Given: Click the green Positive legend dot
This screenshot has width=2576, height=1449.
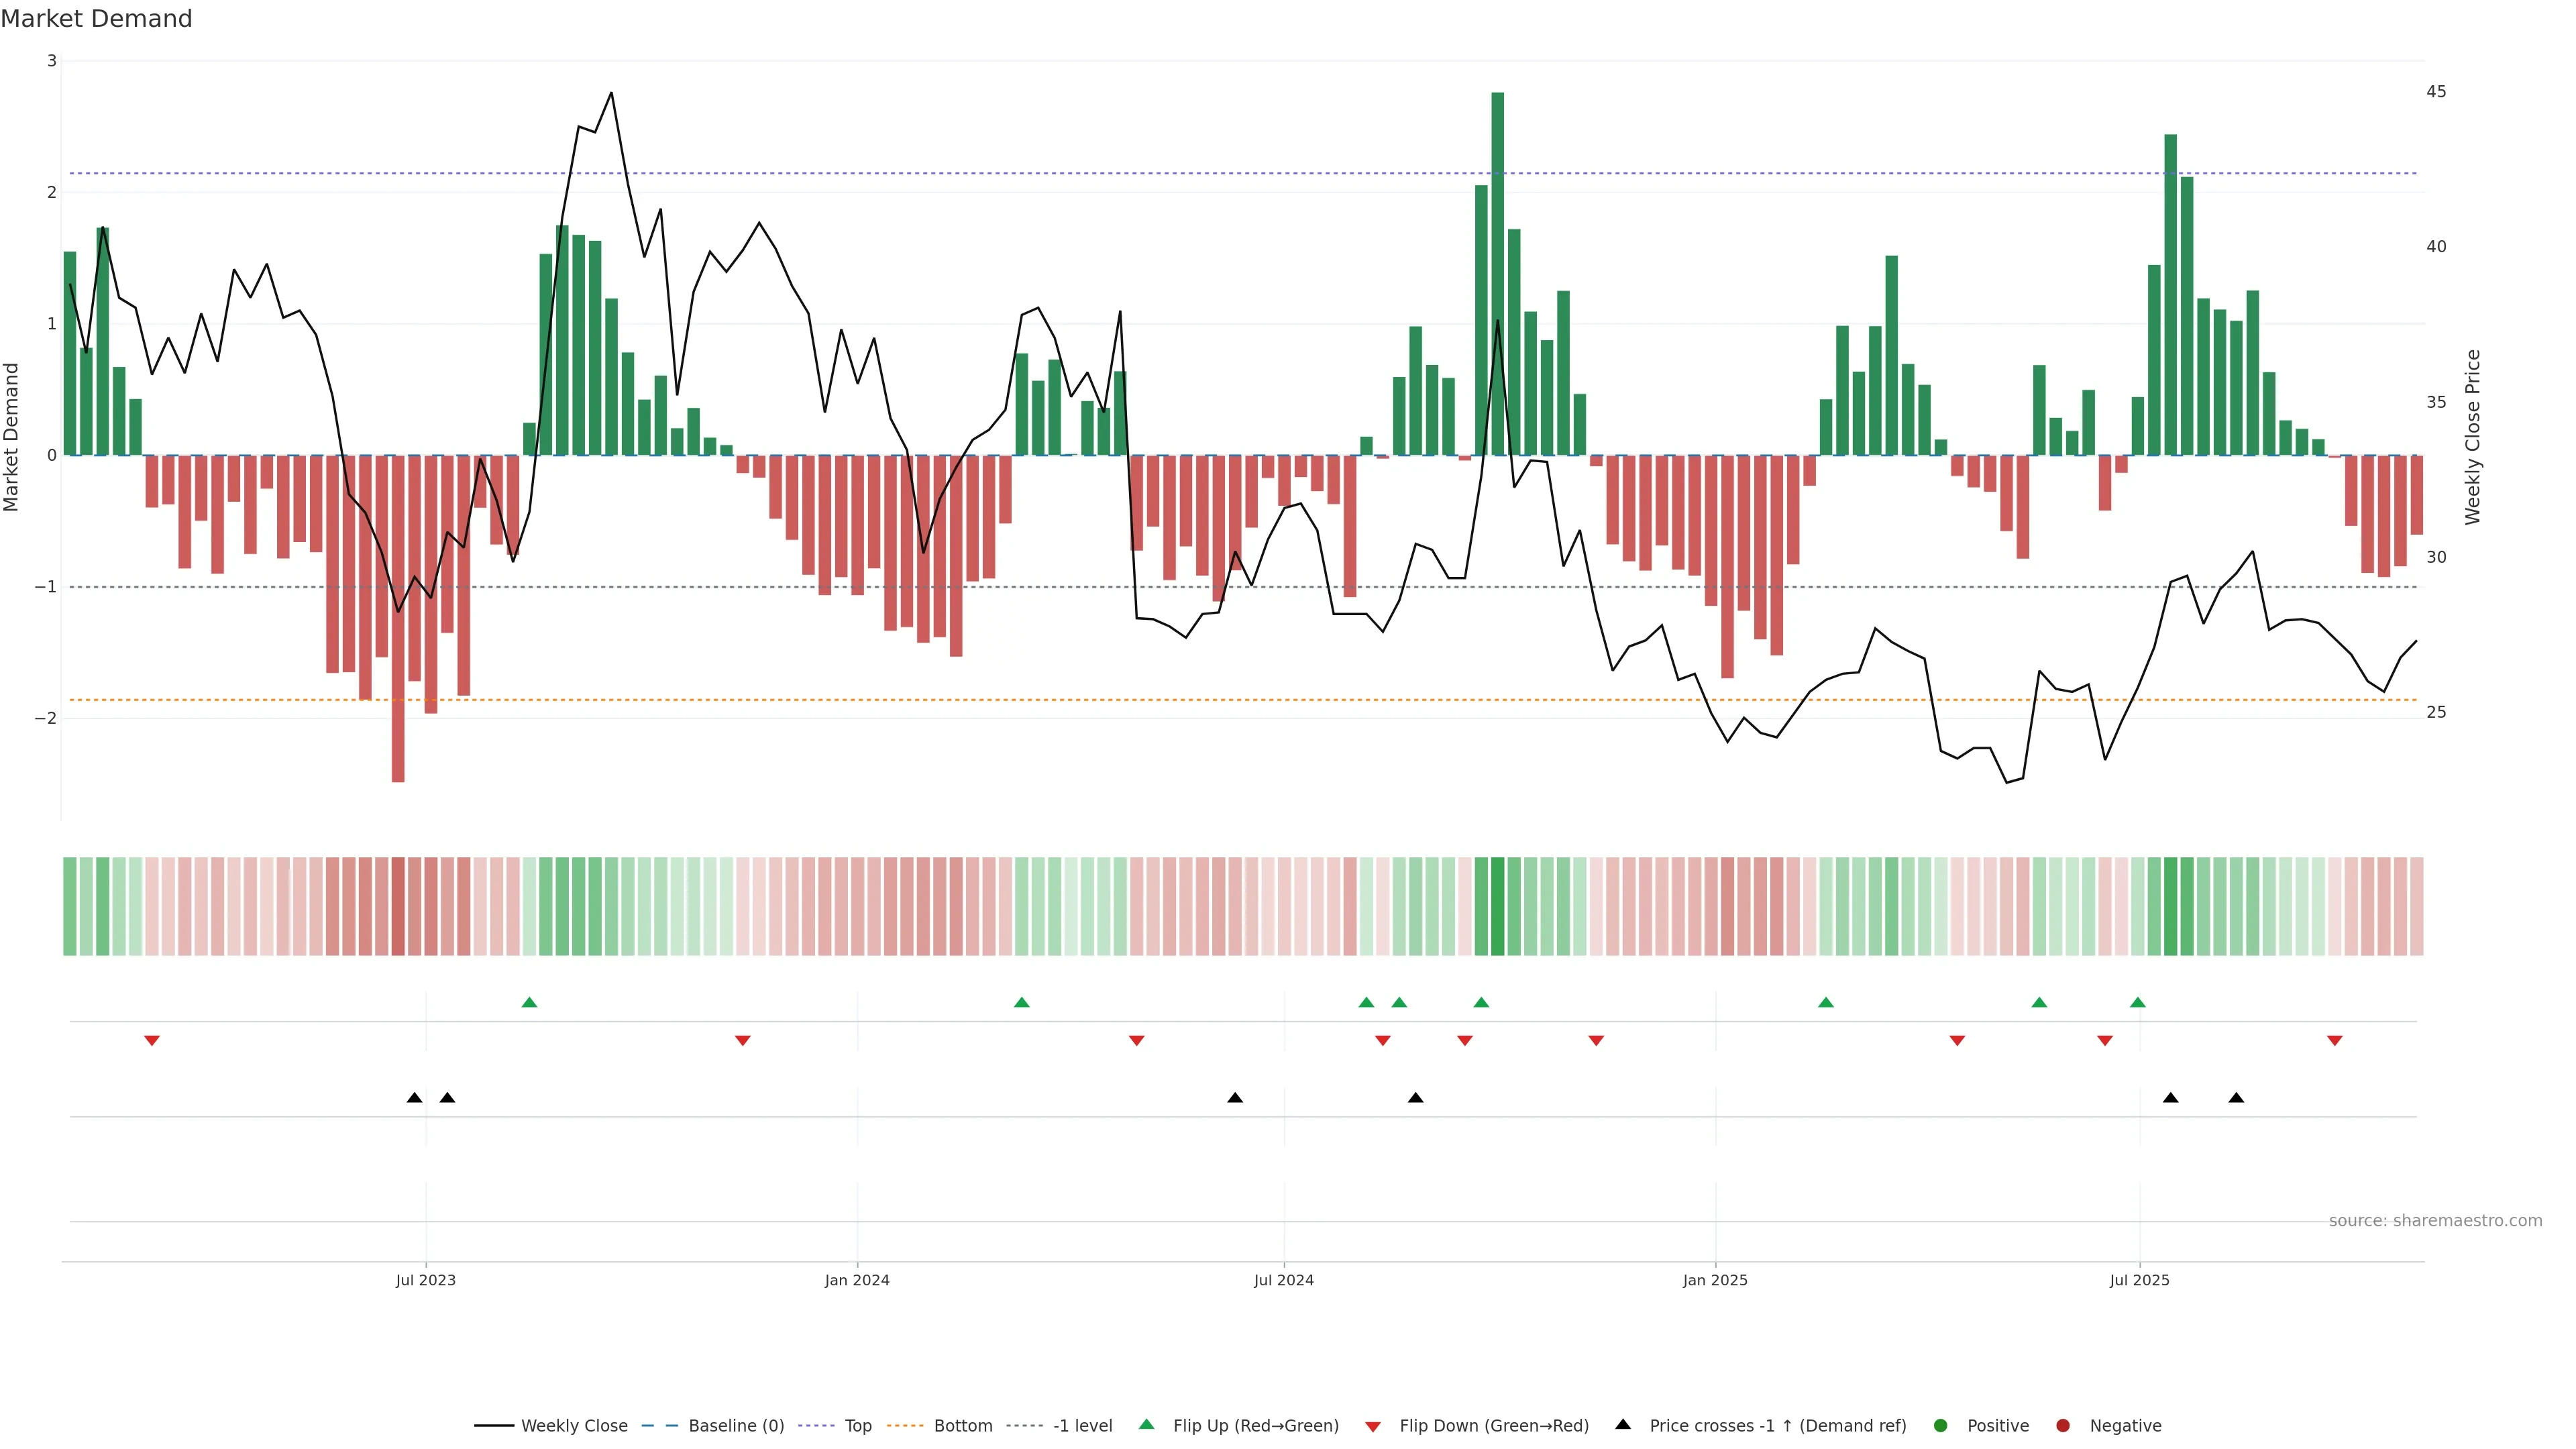Looking at the screenshot, I should tap(1941, 1426).
